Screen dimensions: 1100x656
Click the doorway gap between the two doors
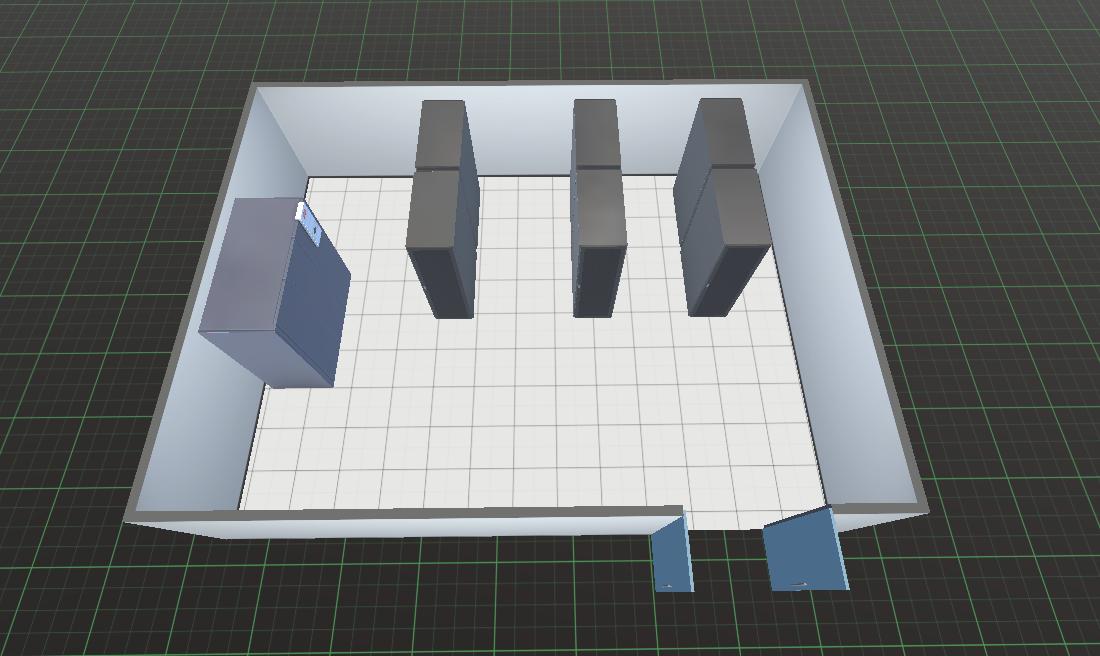[725, 518]
